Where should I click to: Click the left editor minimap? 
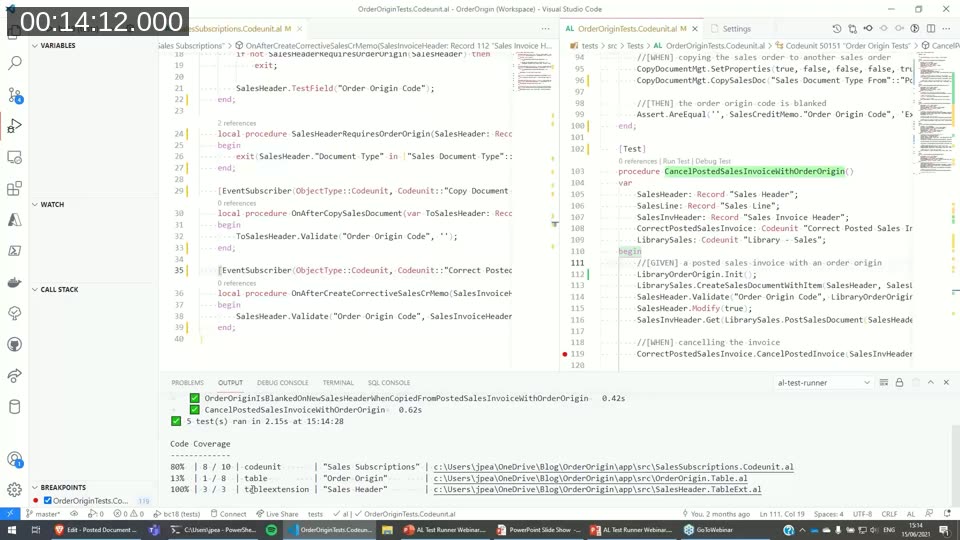(534, 71)
